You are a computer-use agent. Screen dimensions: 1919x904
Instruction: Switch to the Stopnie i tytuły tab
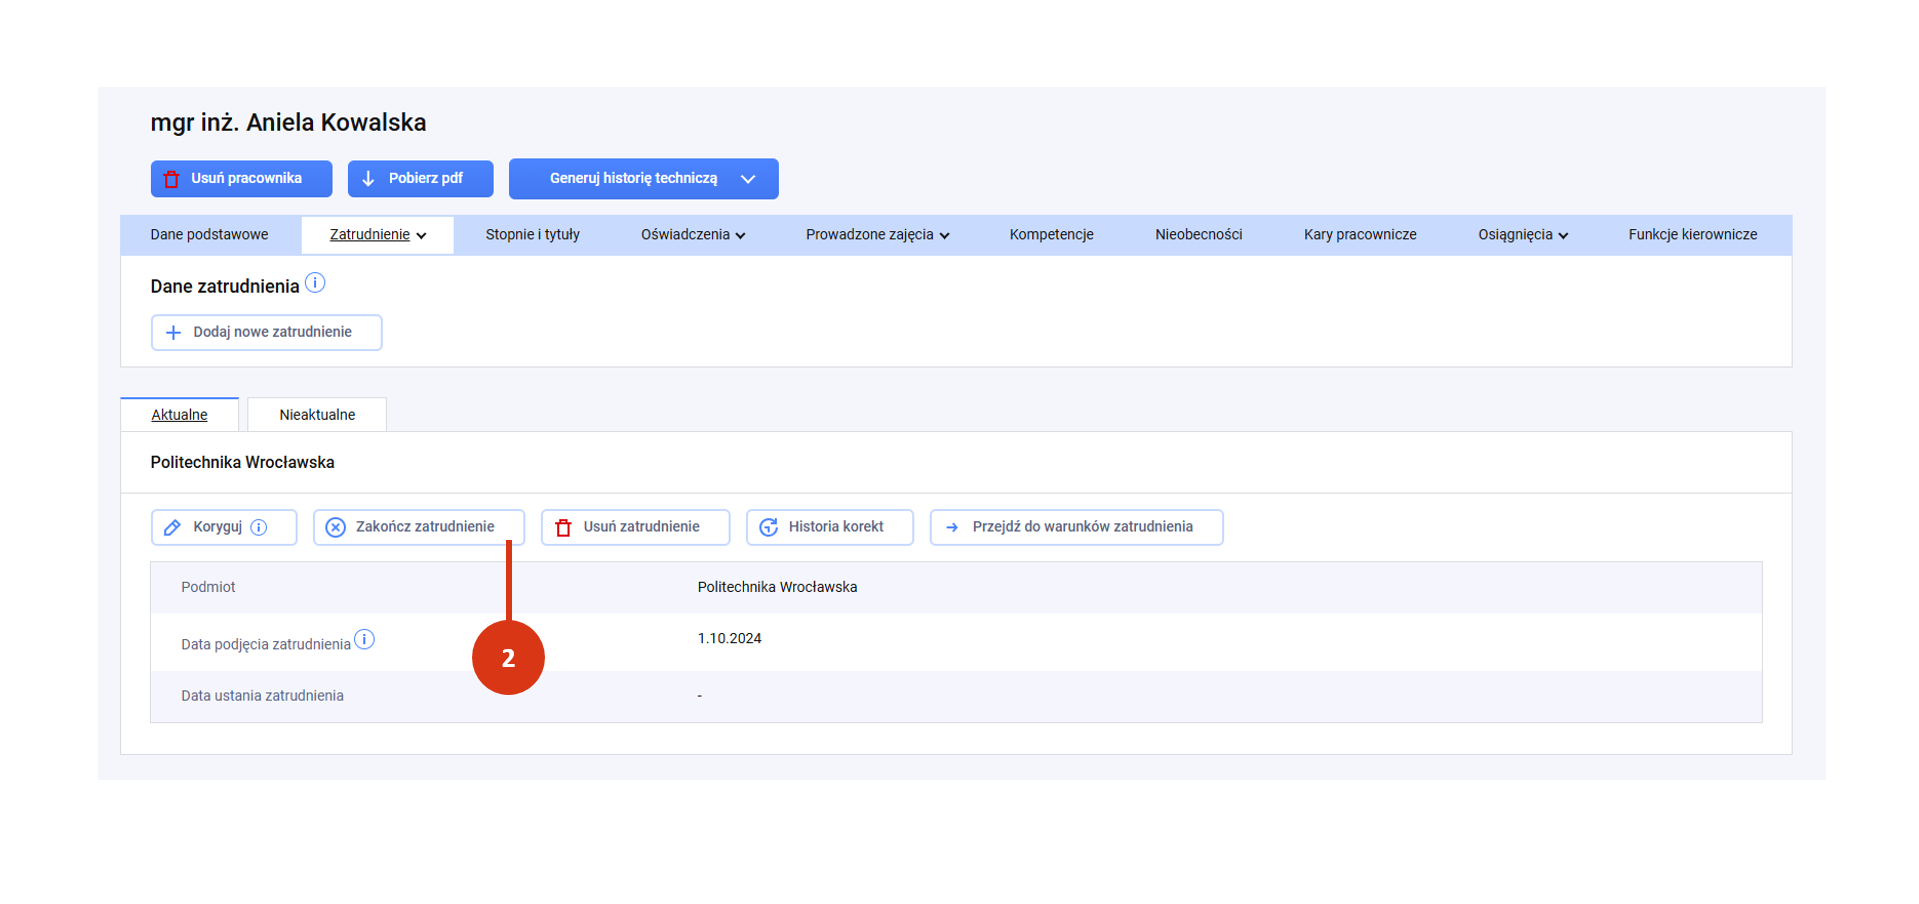coord(532,235)
